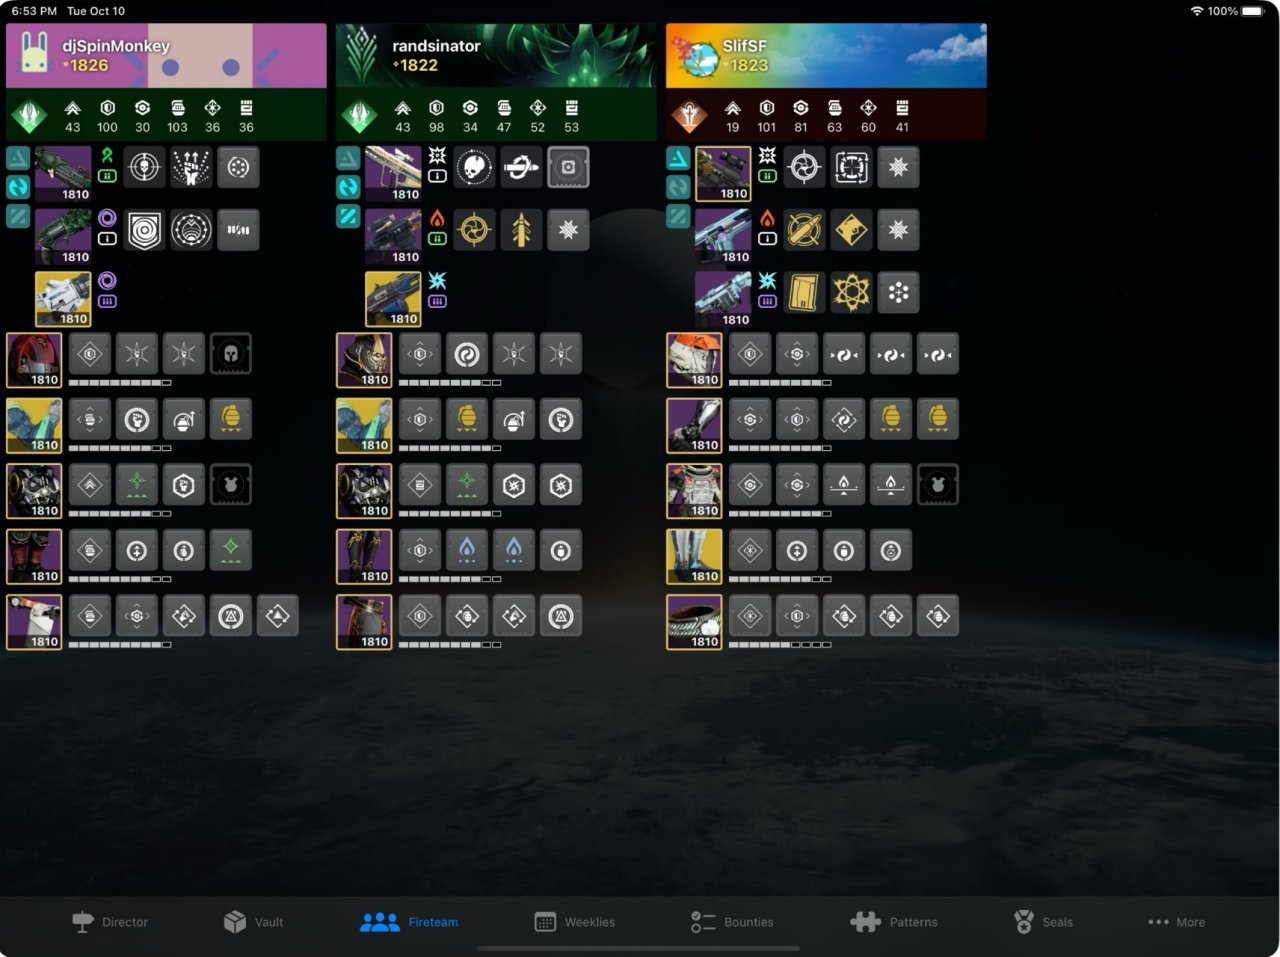Tap djSpinMonkey's green Strand subclass diamond

click(29, 116)
